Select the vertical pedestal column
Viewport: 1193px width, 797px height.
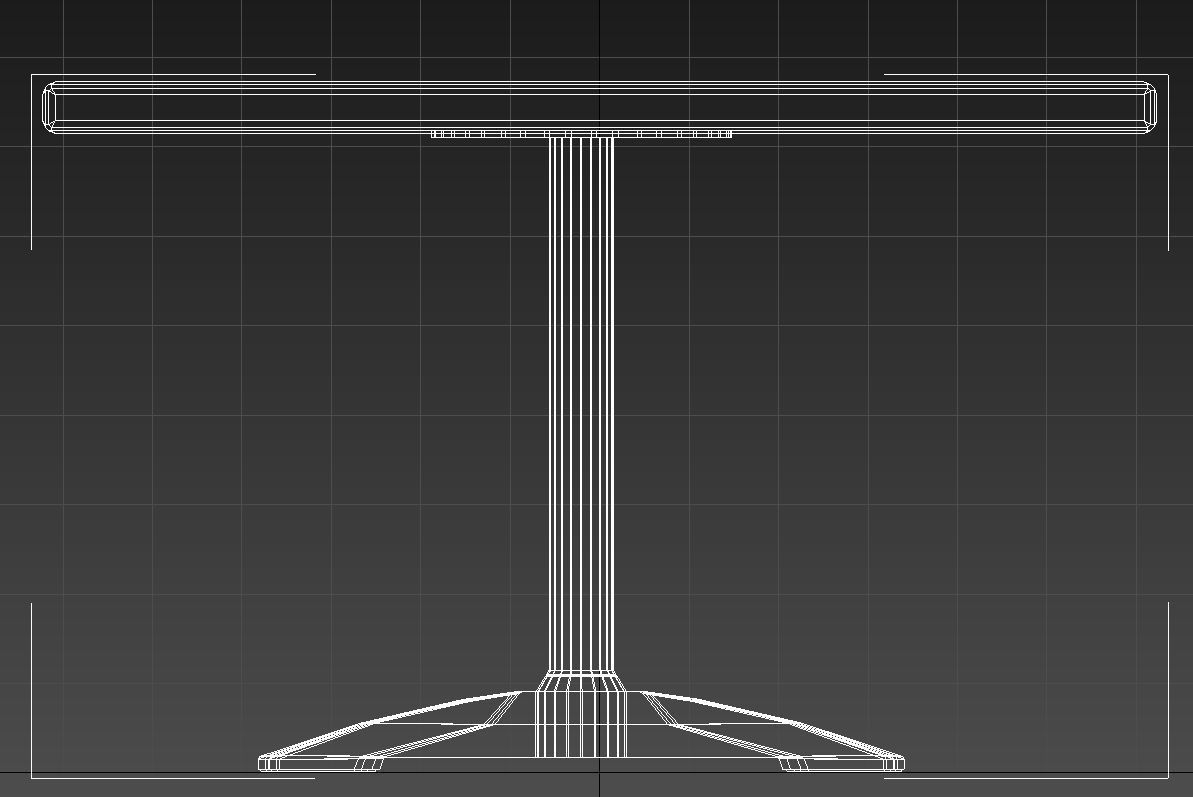pyautogui.click(x=581, y=403)
